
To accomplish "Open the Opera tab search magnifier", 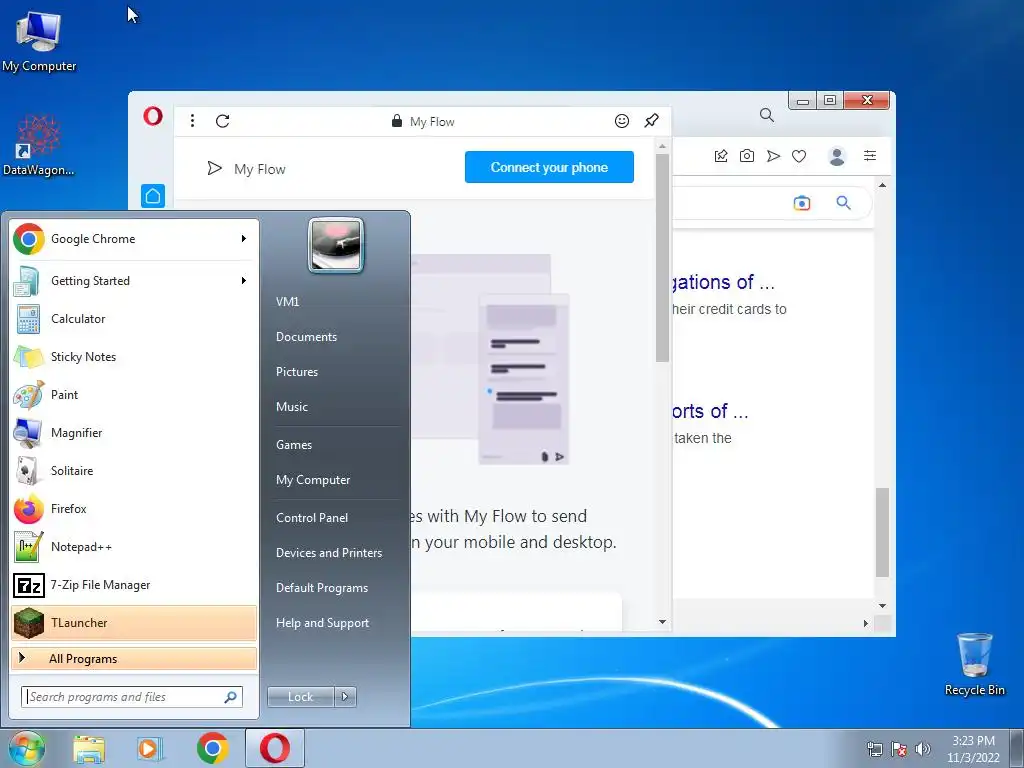I will pyautogui.click(x=767, y=116).
